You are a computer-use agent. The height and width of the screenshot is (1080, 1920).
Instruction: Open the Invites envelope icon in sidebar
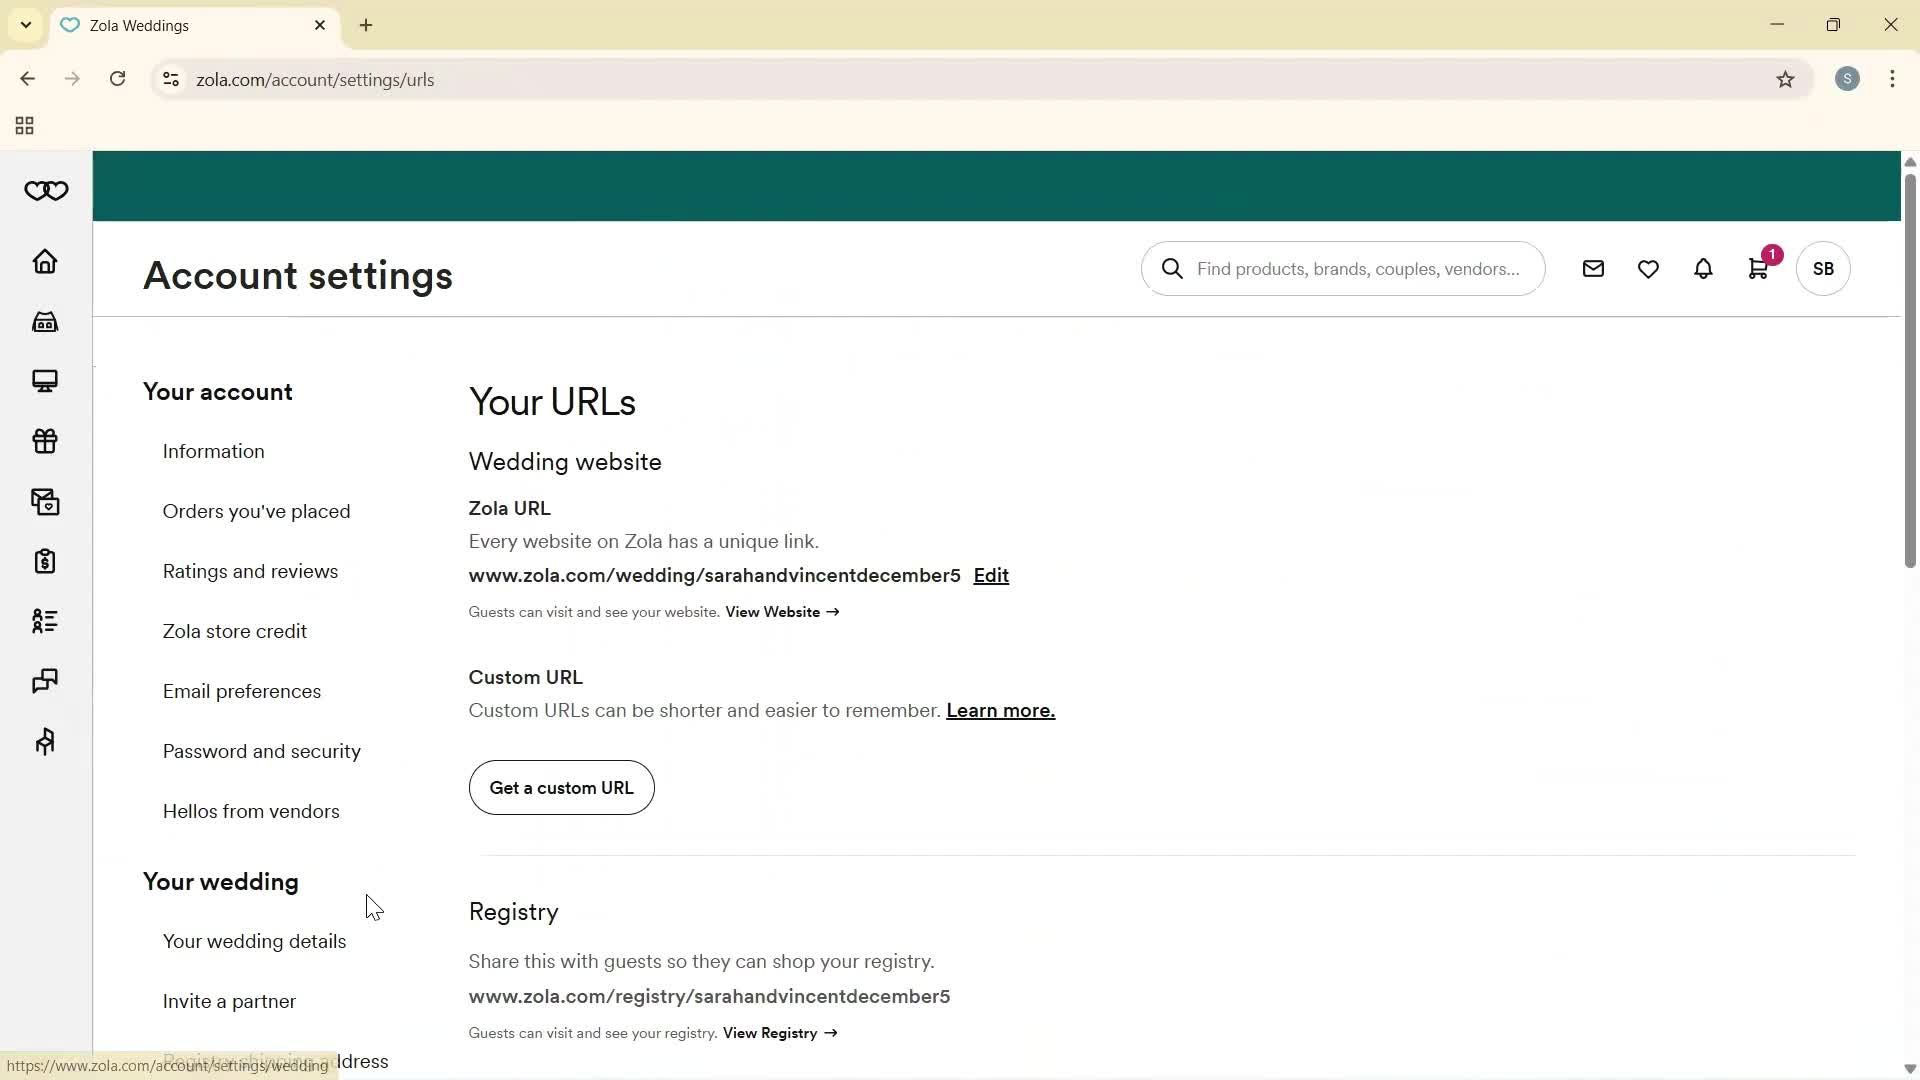45,501
